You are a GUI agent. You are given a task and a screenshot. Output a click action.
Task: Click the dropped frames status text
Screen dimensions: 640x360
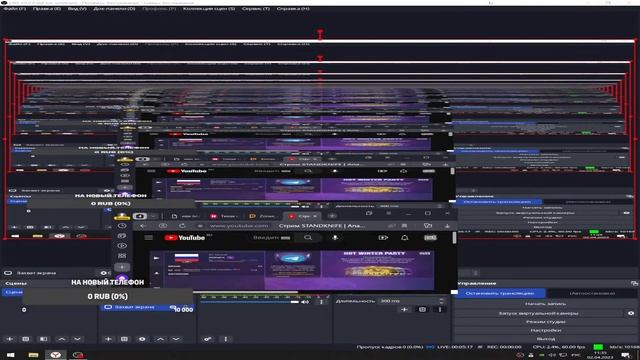click(x=389, y=347)
